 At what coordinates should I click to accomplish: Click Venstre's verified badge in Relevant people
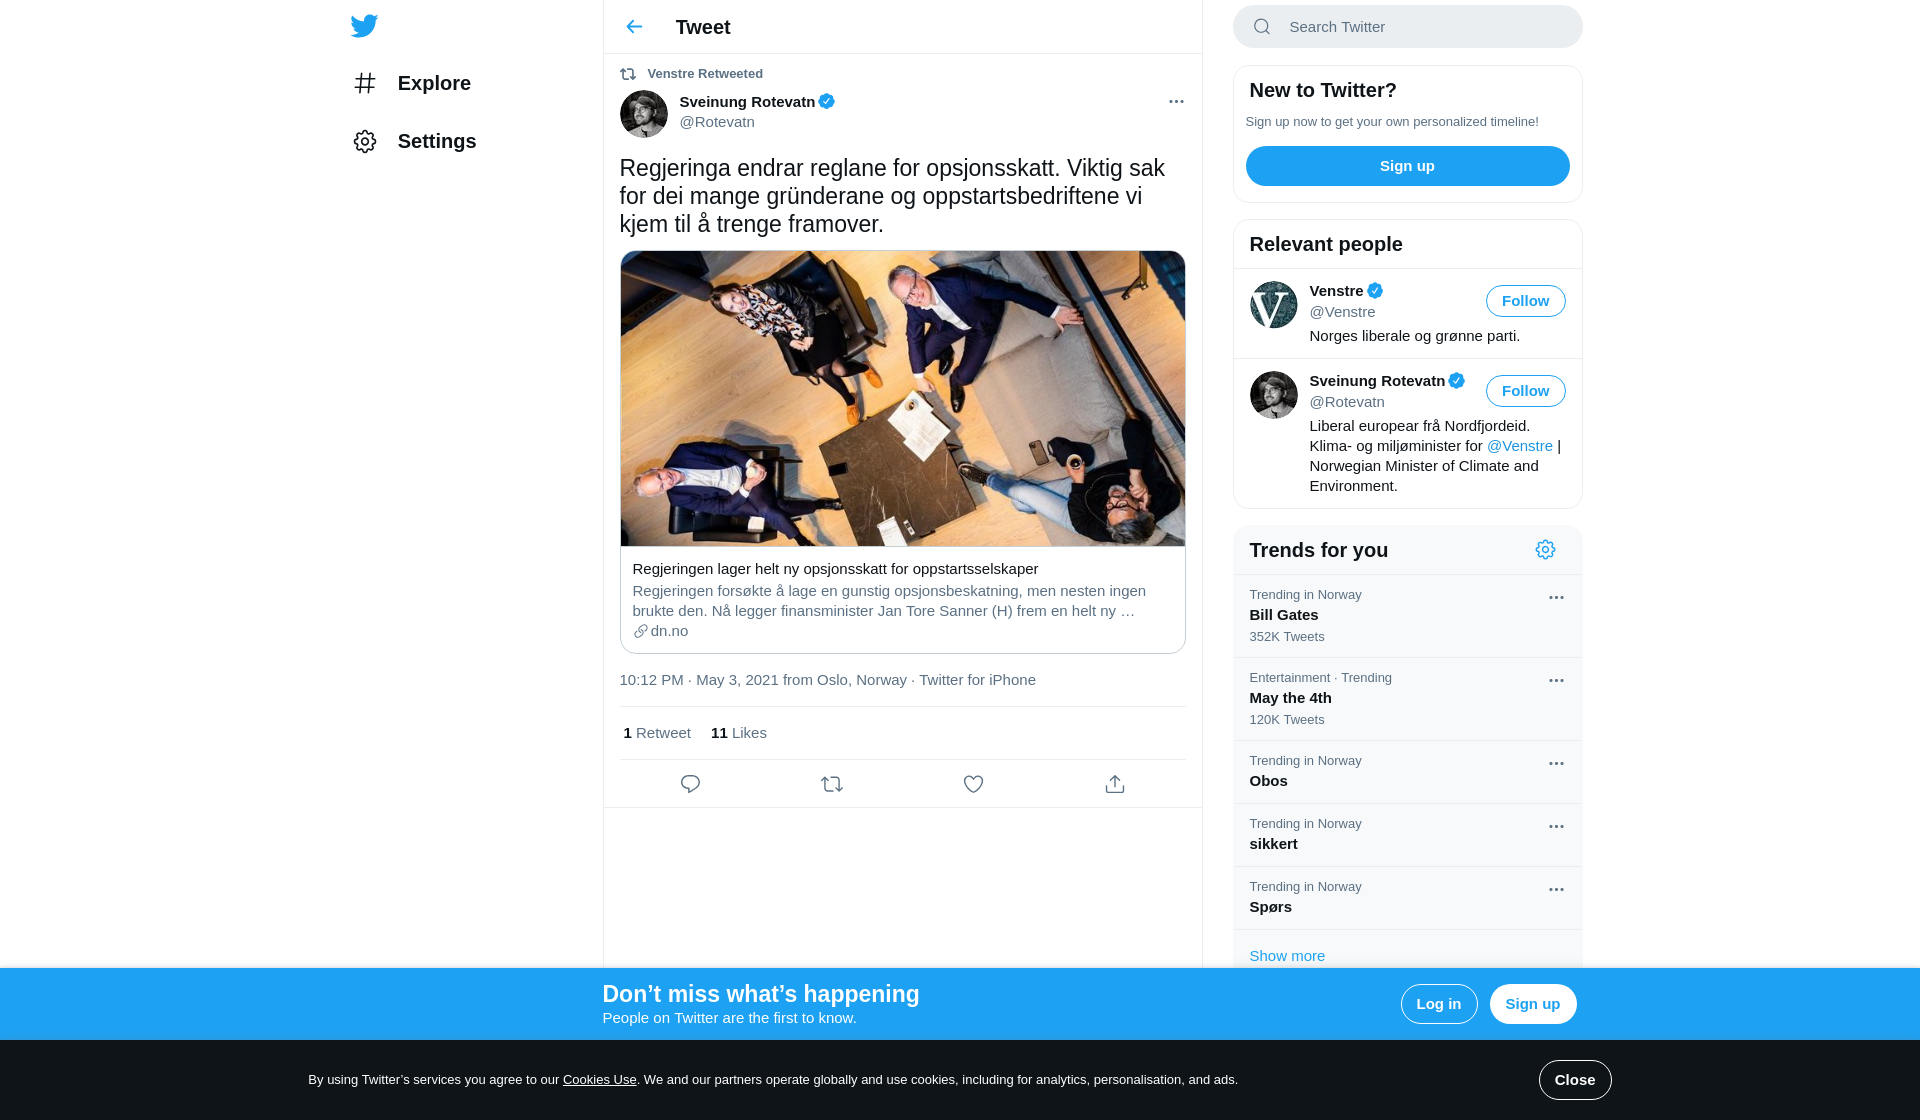[1375, 291]
